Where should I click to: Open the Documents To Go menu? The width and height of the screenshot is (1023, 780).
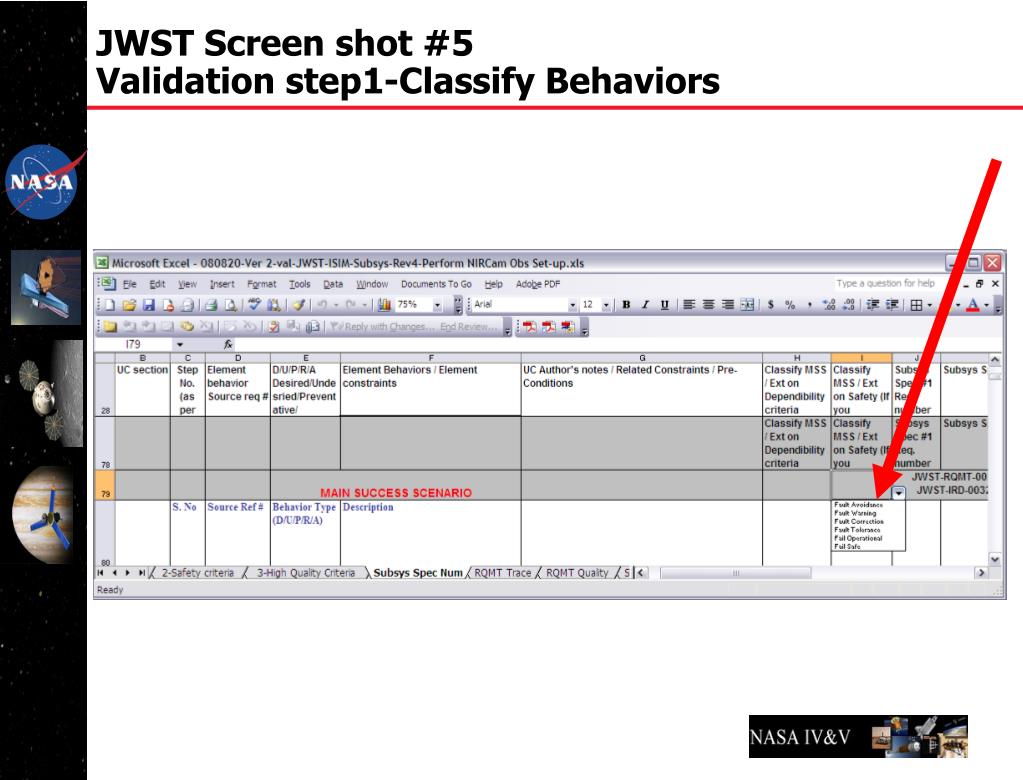pos(436,284)
